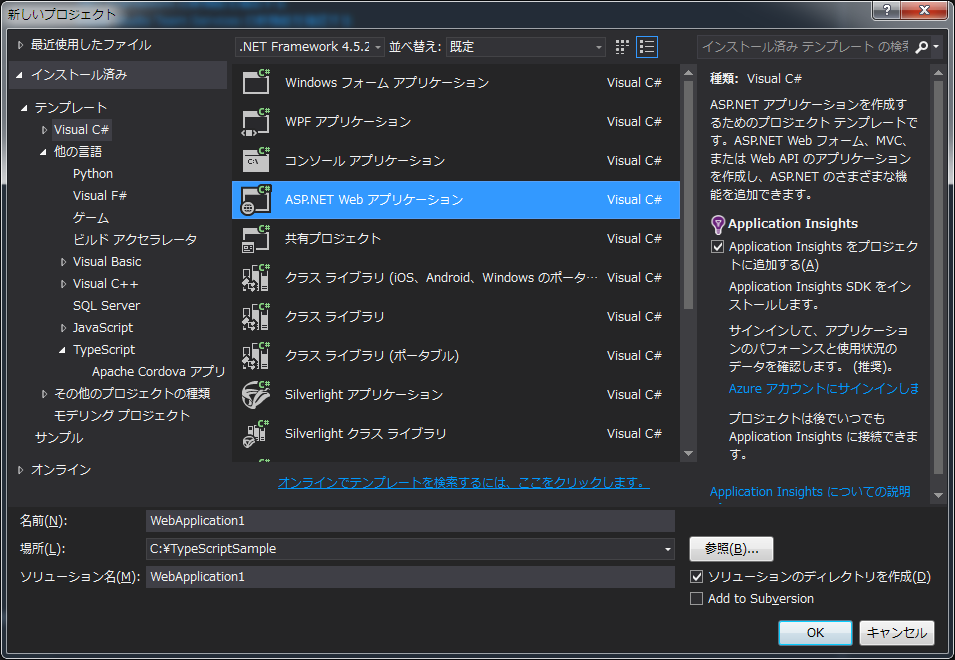Click the Windows フォーム アプリケーション template icon
The image size is (955, 660).
pyautogui.click(x=257, y=83)
